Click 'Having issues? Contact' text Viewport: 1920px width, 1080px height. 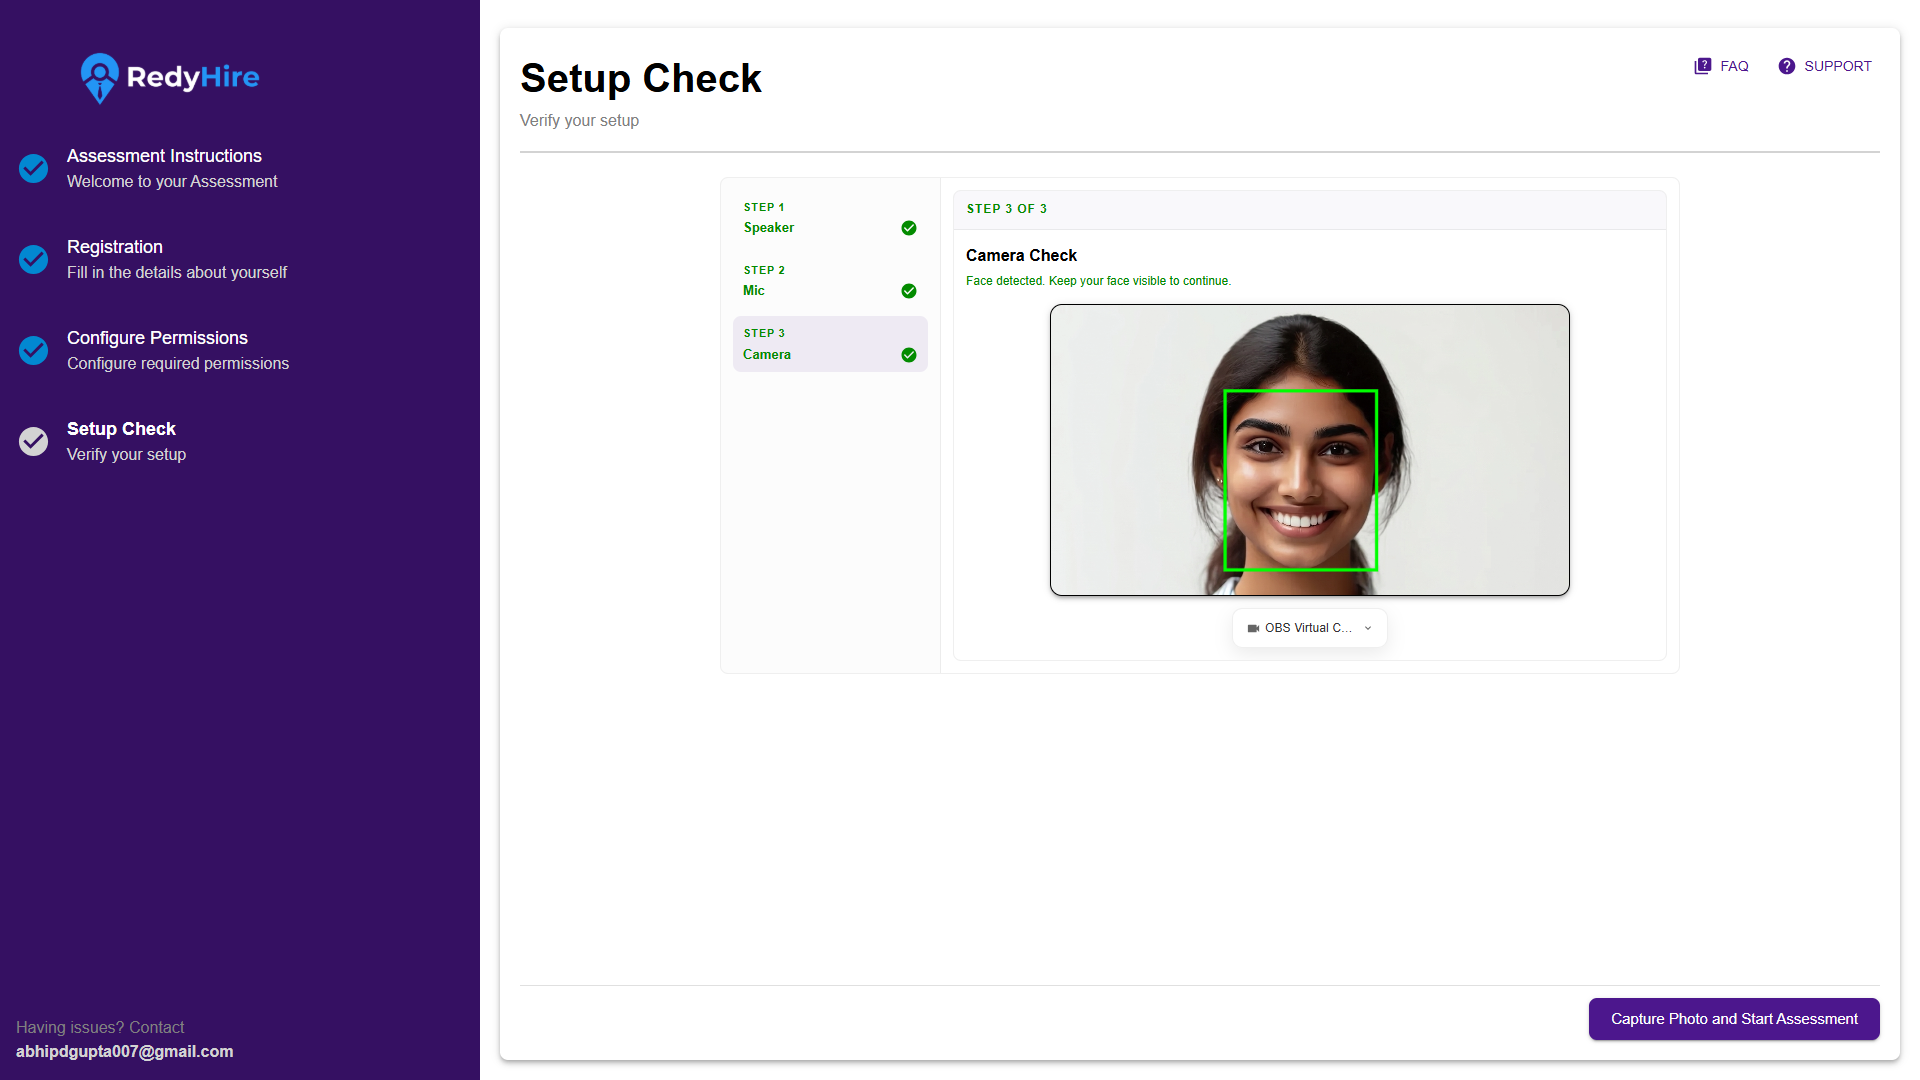tap(100, 1028)
